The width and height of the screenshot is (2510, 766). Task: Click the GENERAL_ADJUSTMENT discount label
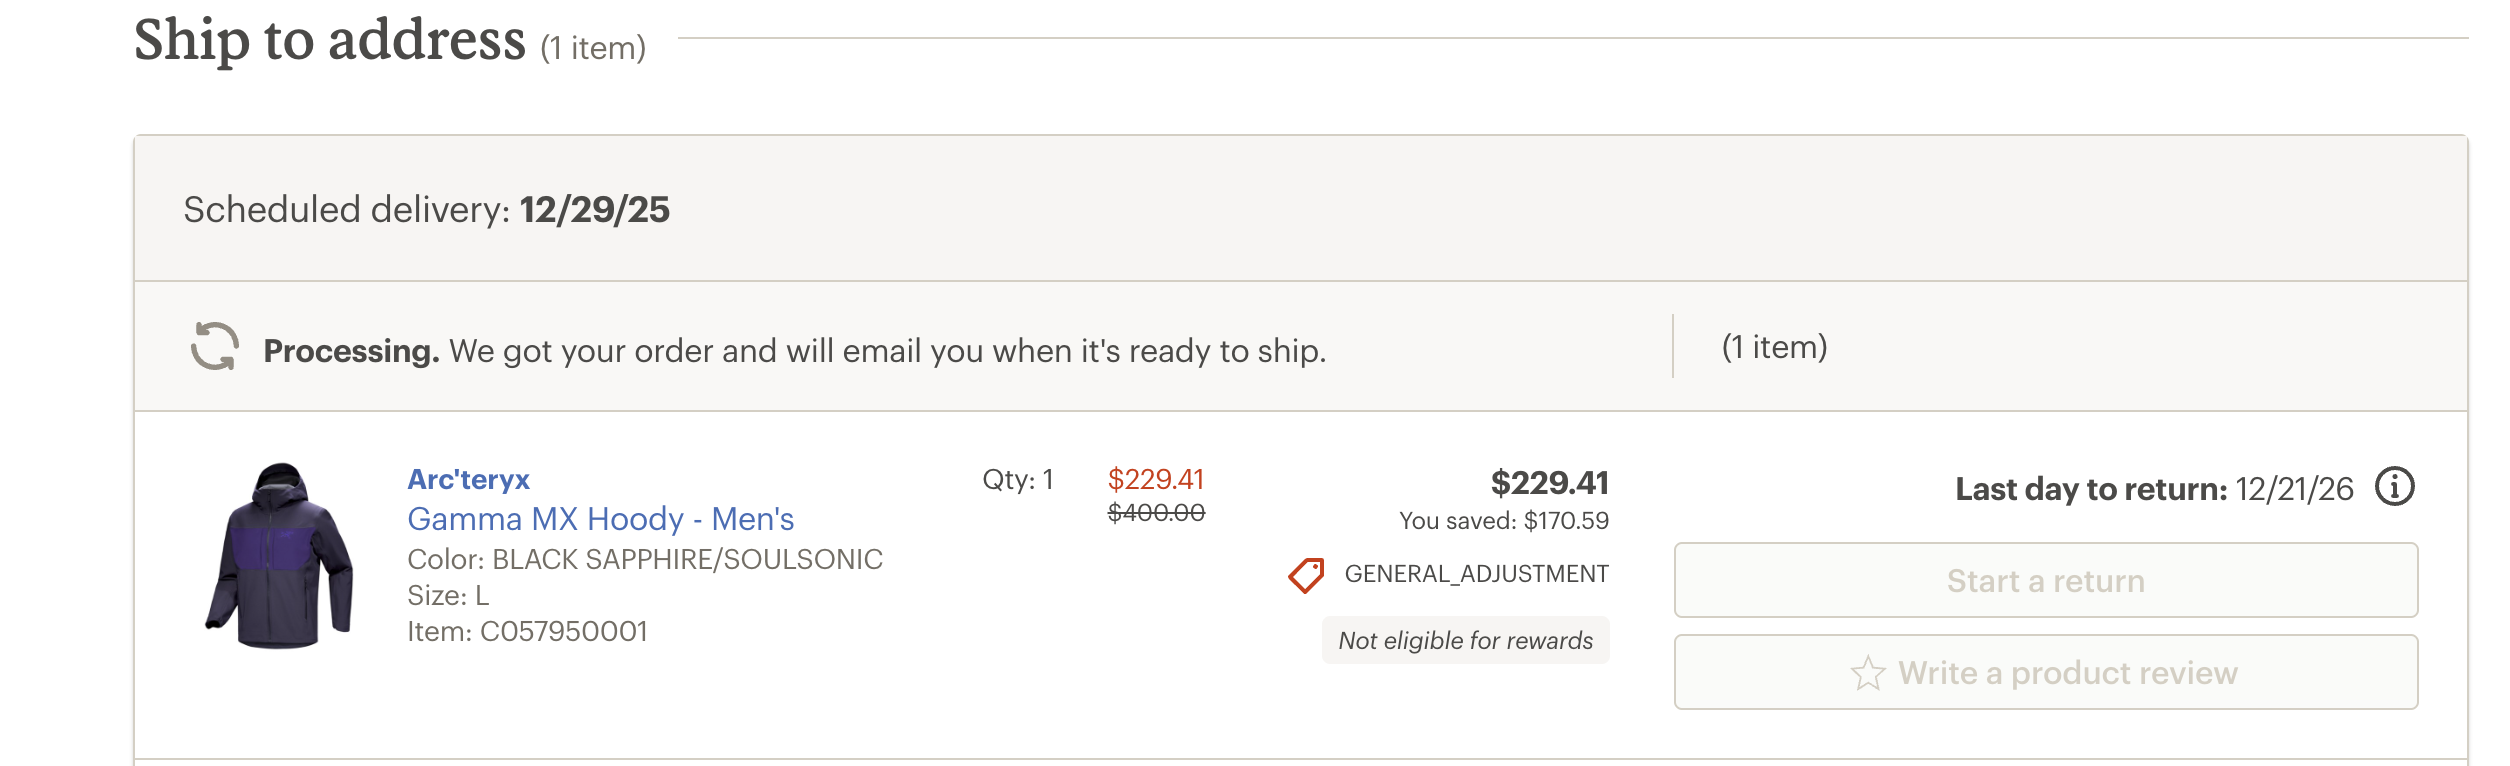click(1476, 574)
